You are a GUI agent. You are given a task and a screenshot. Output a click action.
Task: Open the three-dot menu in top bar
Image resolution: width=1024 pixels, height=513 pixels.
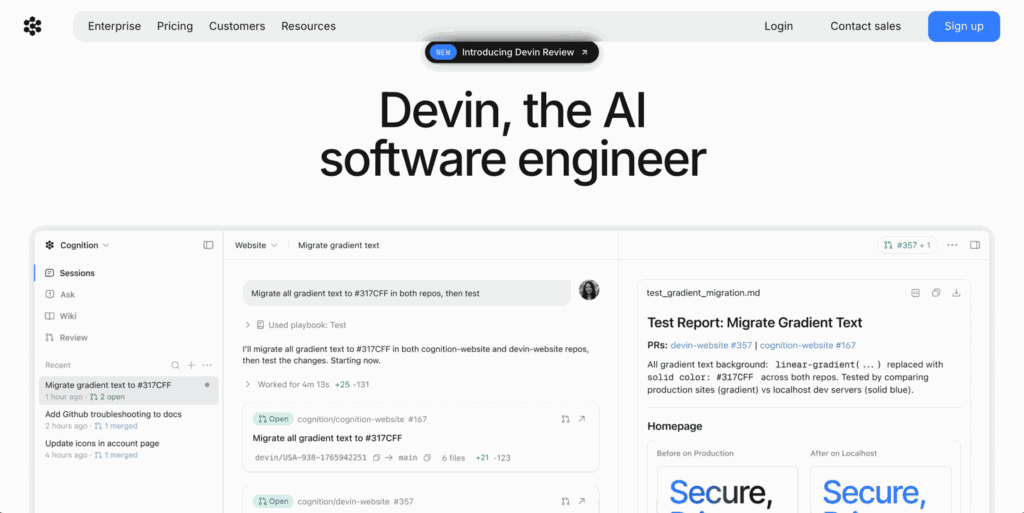pyautogui.click(x=952, y=245)
